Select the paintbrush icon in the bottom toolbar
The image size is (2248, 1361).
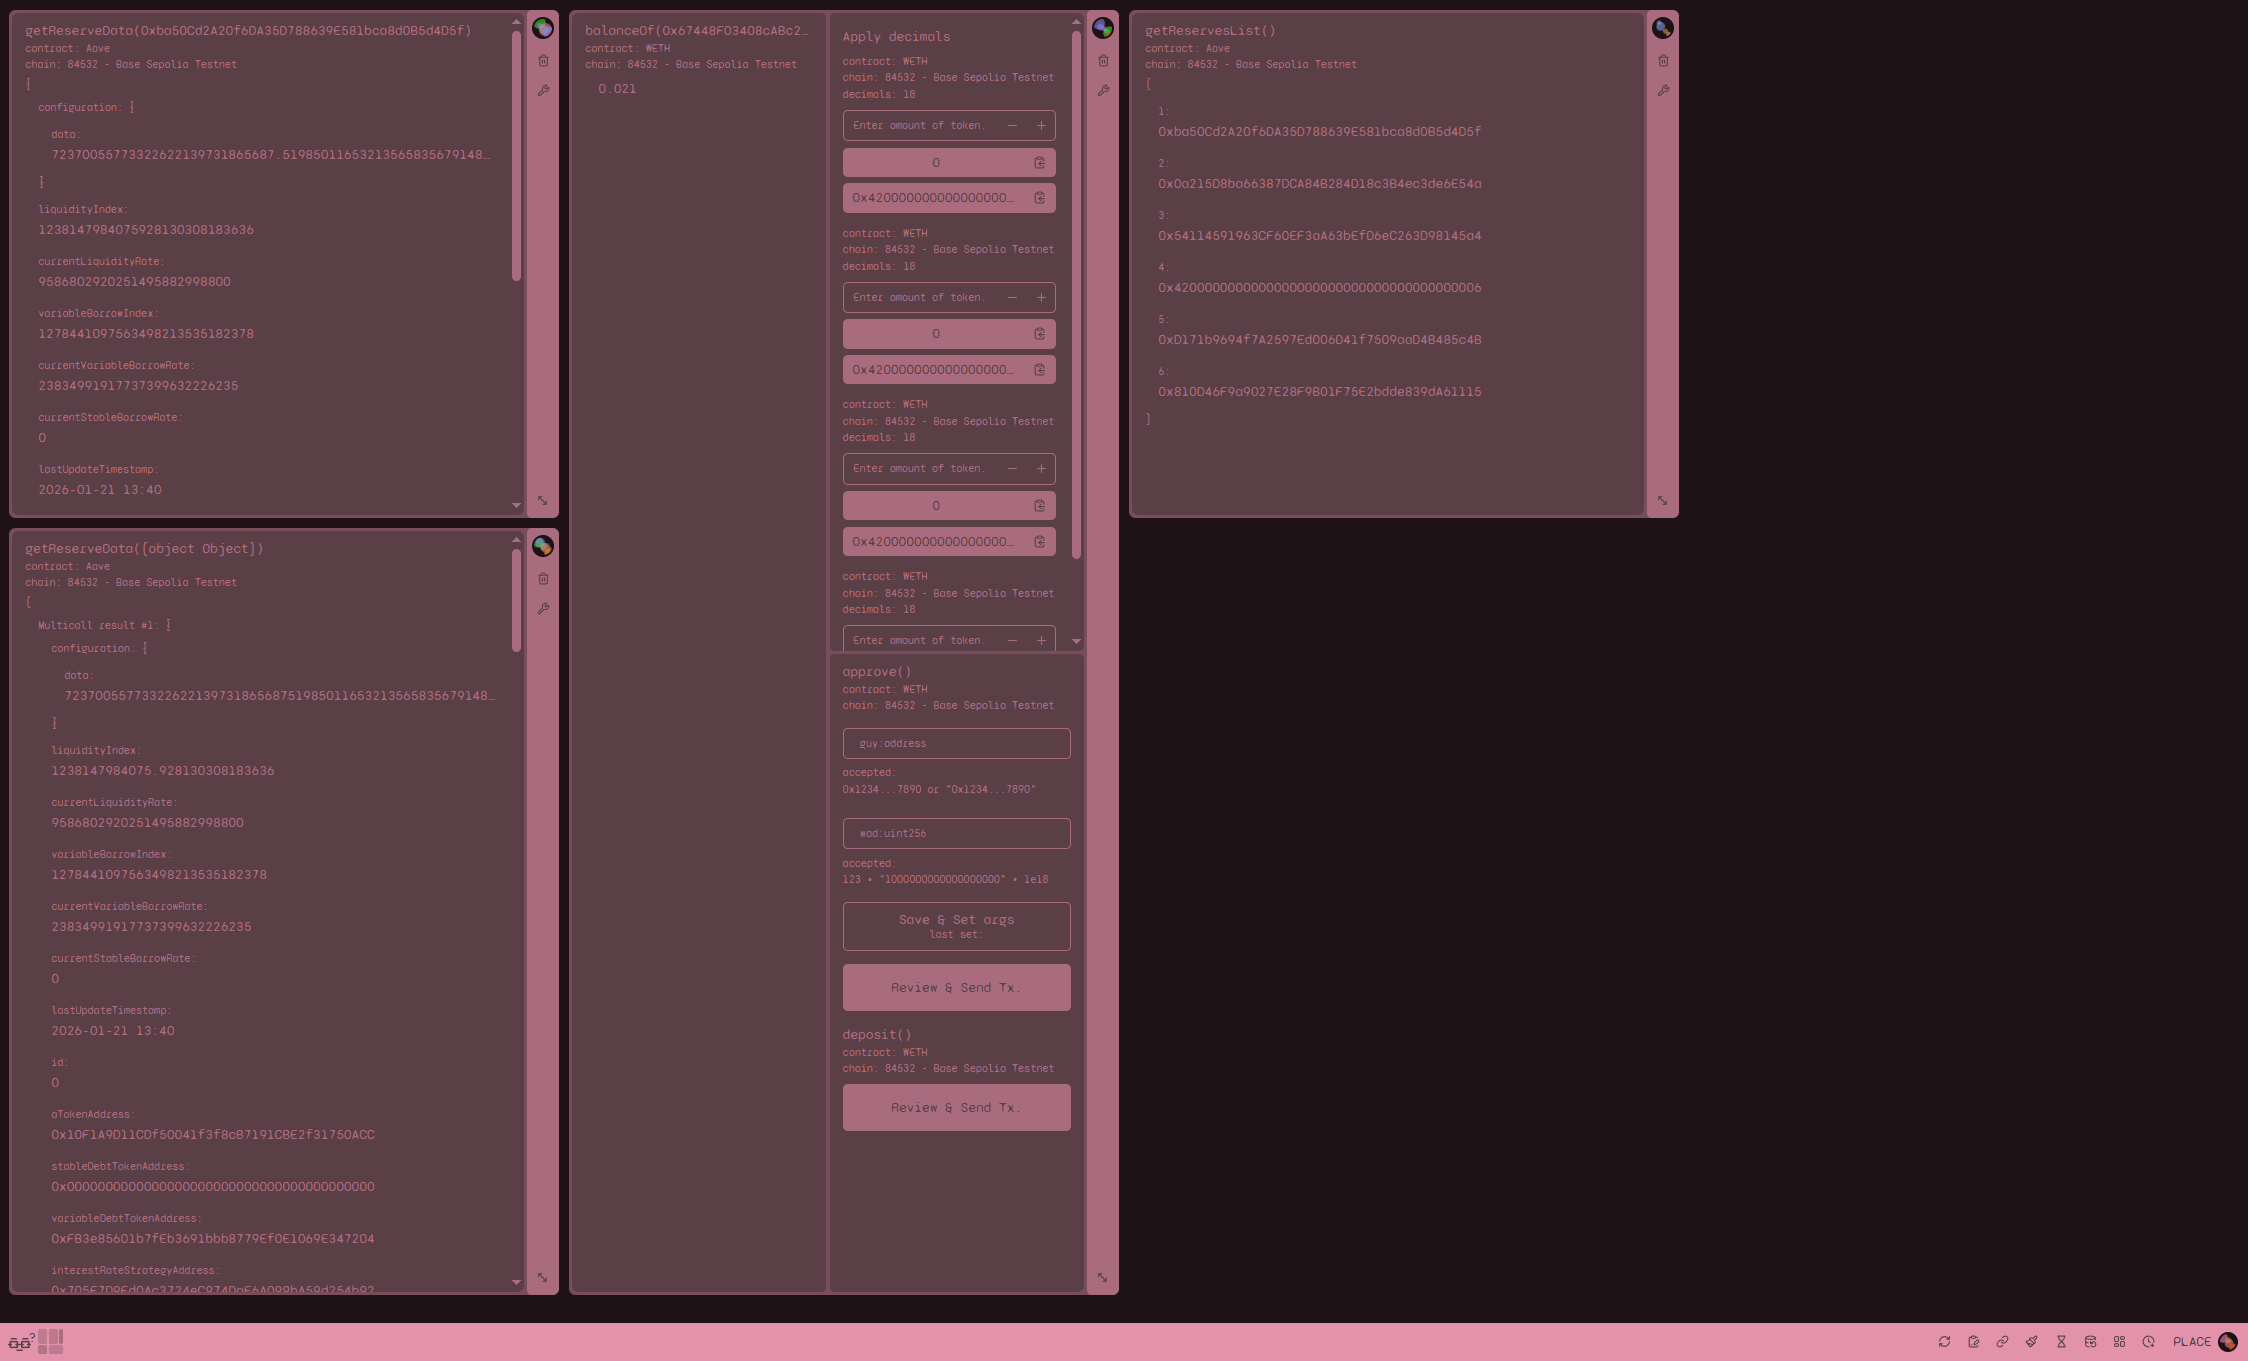tap(2032, 1341)
